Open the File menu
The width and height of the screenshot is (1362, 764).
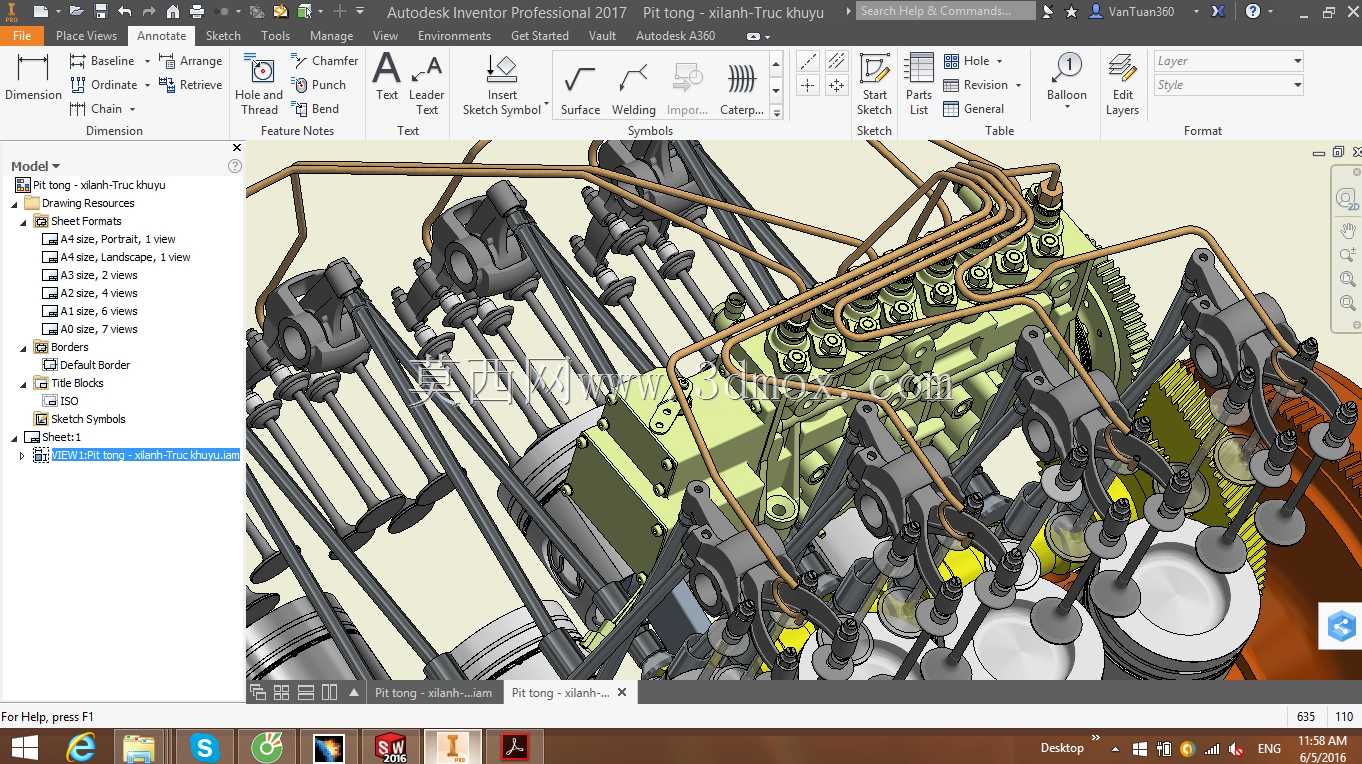(x=22, y=35)
